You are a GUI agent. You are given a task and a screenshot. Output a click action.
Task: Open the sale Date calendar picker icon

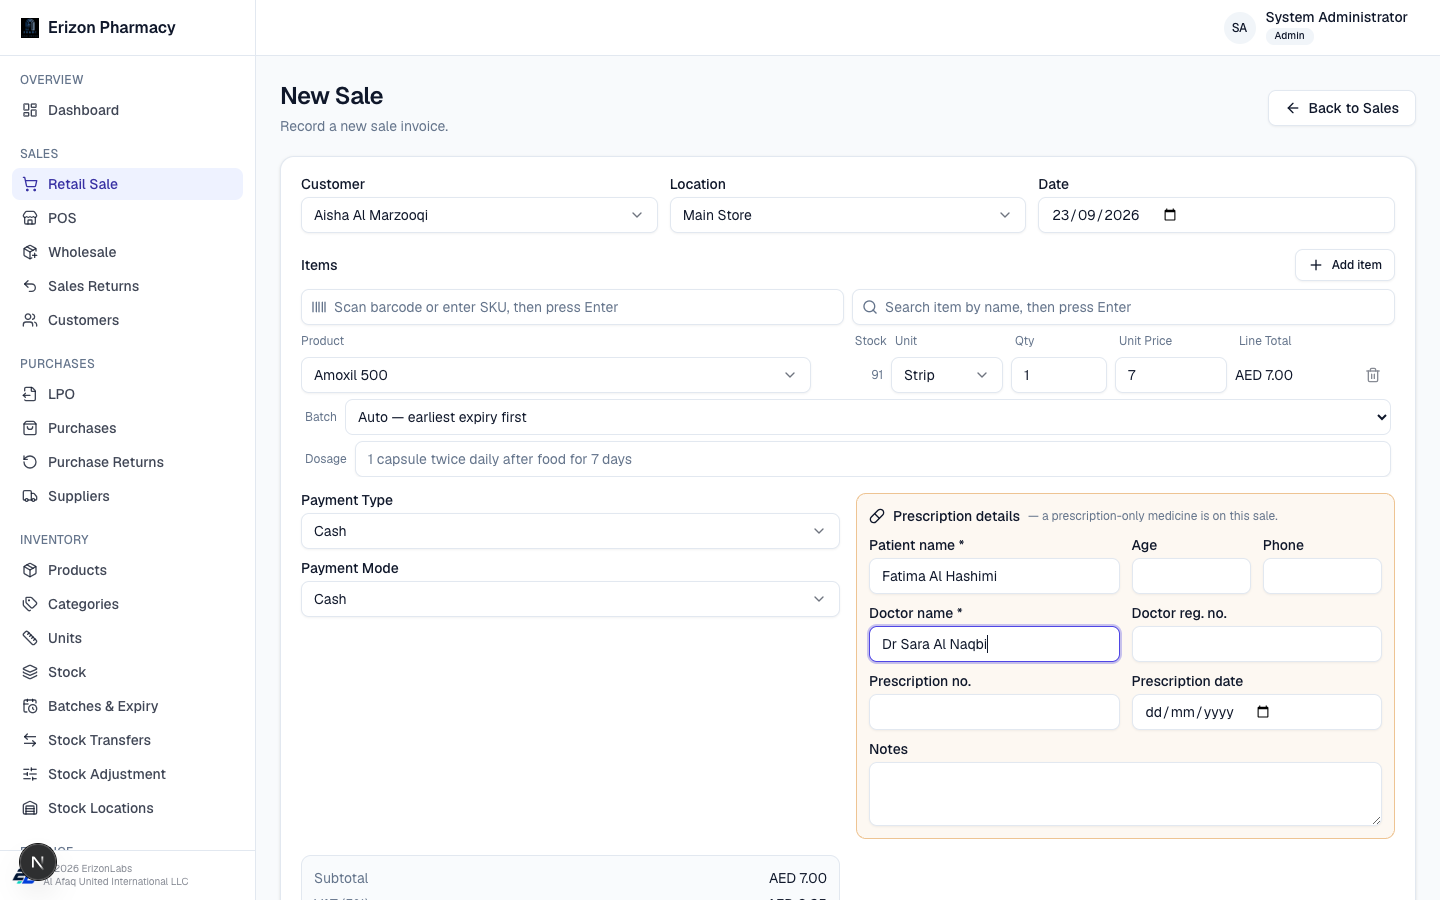tap(1170, 215)
